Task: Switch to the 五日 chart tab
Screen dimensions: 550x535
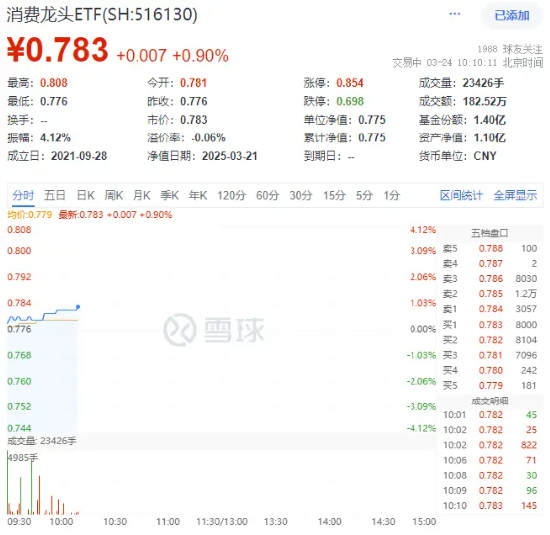Action: [54, 195]
